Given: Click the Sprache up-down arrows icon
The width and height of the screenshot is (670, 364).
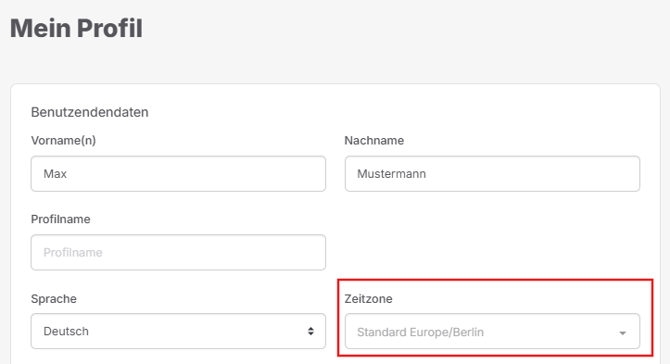Looking at the screenshot, I should 311,331.
